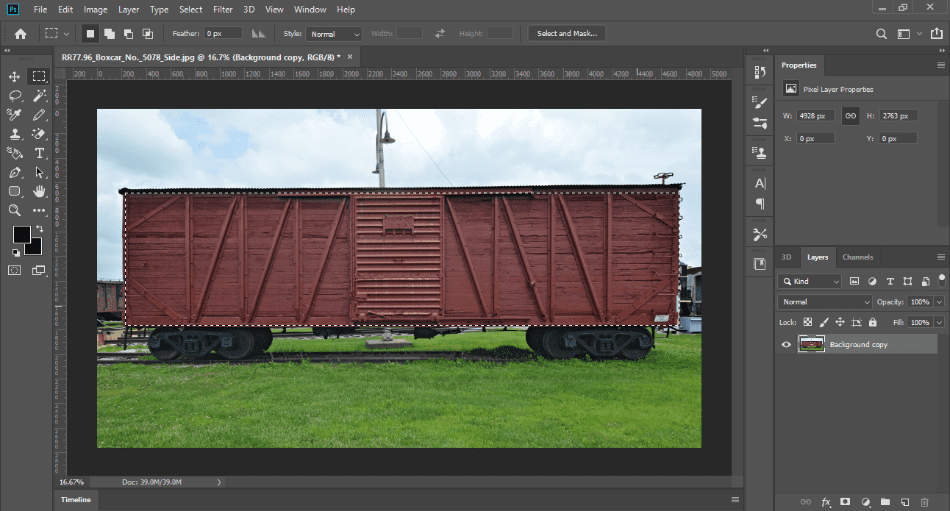Open the Brush Settings panel icon
950x511 pixels.
point(760,102)
